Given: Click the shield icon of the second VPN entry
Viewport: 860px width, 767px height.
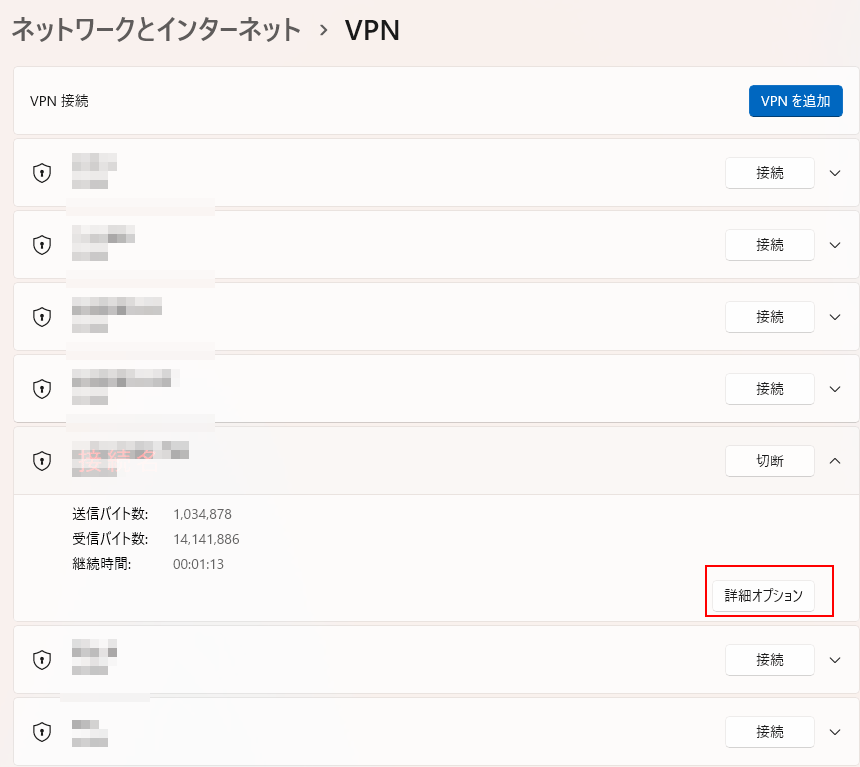Looking at the screenshot, I should click(x=42, y=245).
